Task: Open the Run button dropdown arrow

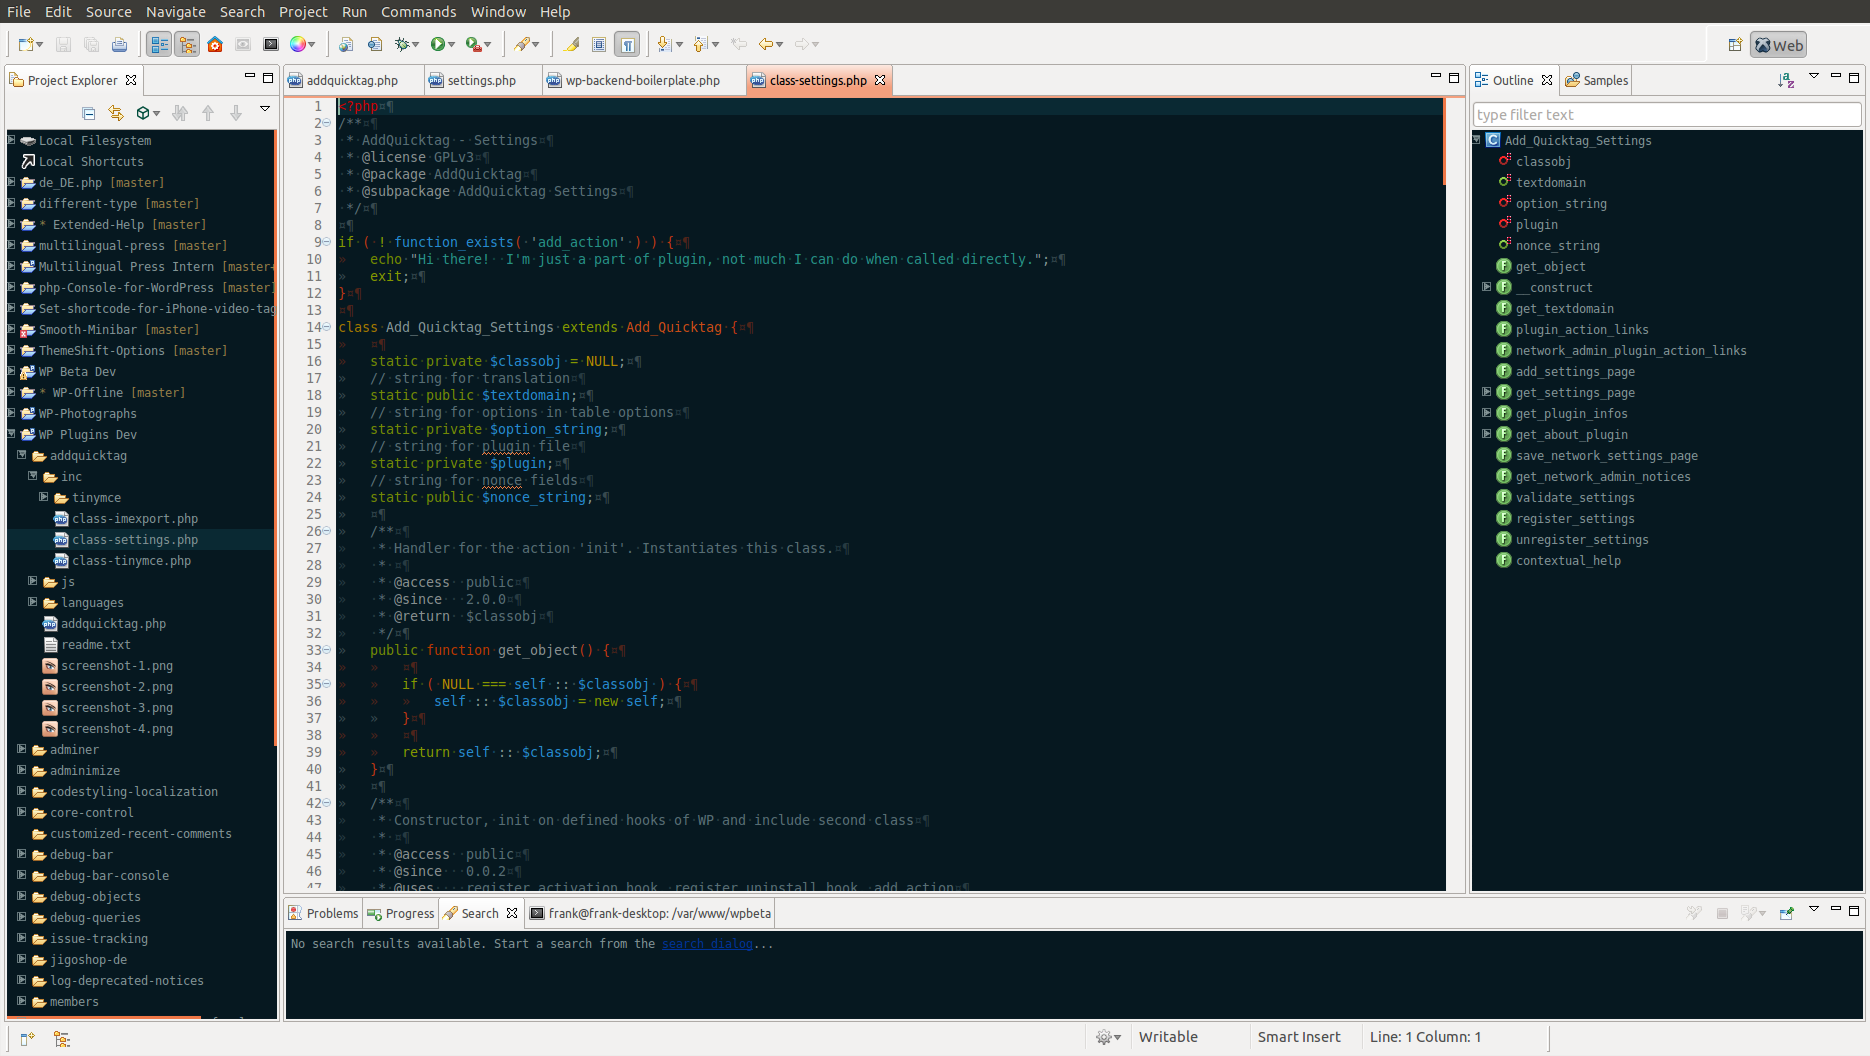Action: (452, 44)
